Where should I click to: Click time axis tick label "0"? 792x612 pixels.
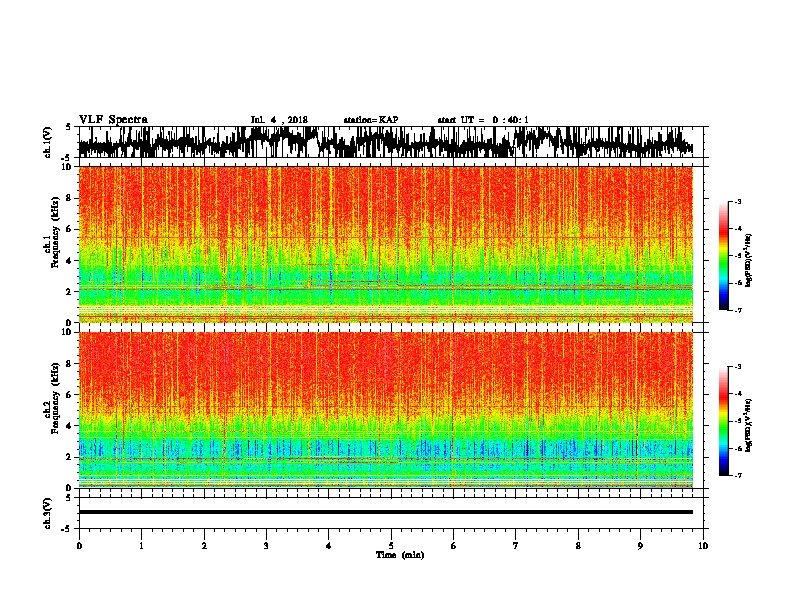(x=79, y=546)
